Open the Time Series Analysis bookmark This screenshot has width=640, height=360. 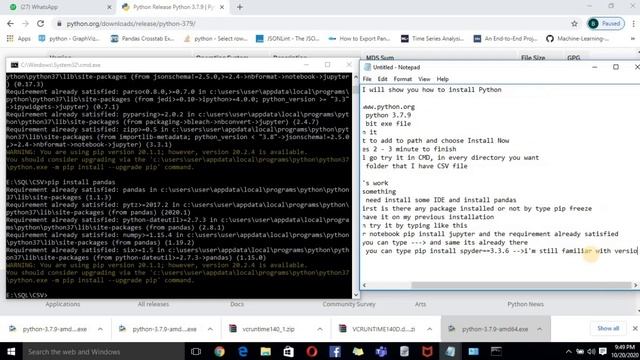tap(432, 38)
